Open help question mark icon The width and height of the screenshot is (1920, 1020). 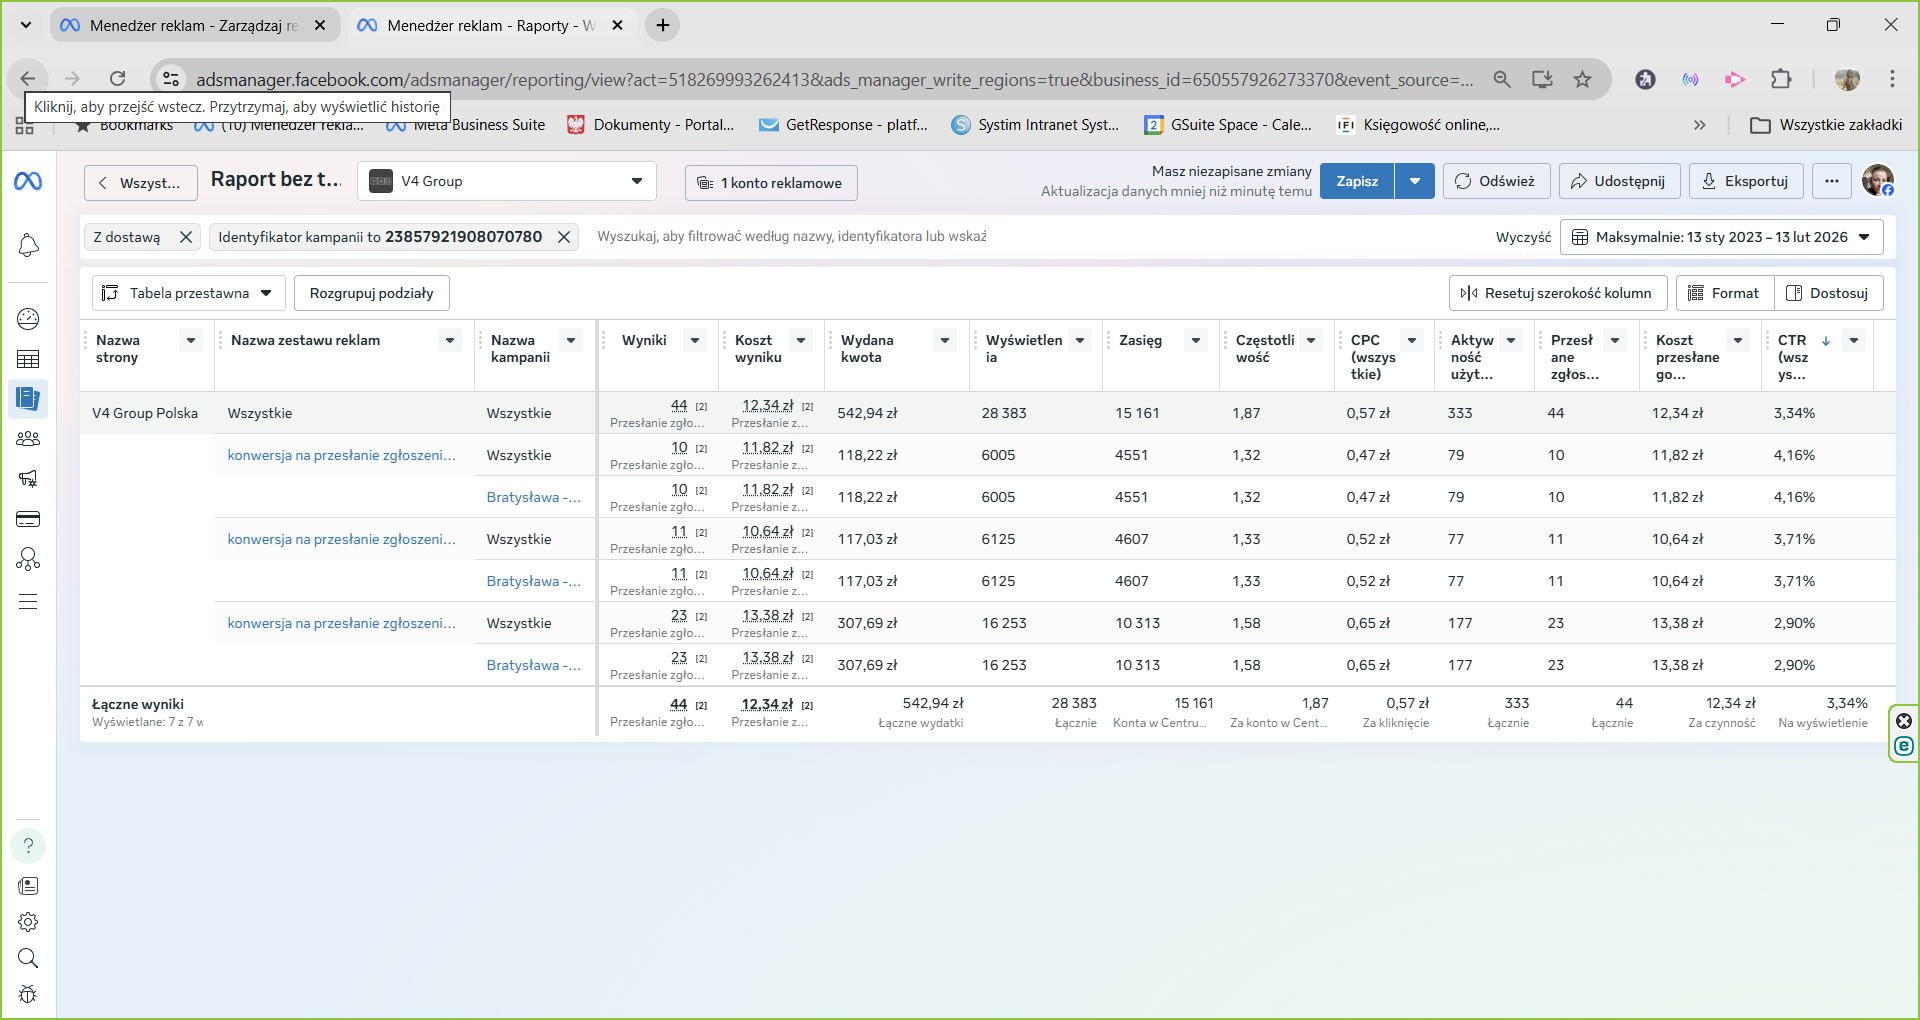[x=28, y=846]
